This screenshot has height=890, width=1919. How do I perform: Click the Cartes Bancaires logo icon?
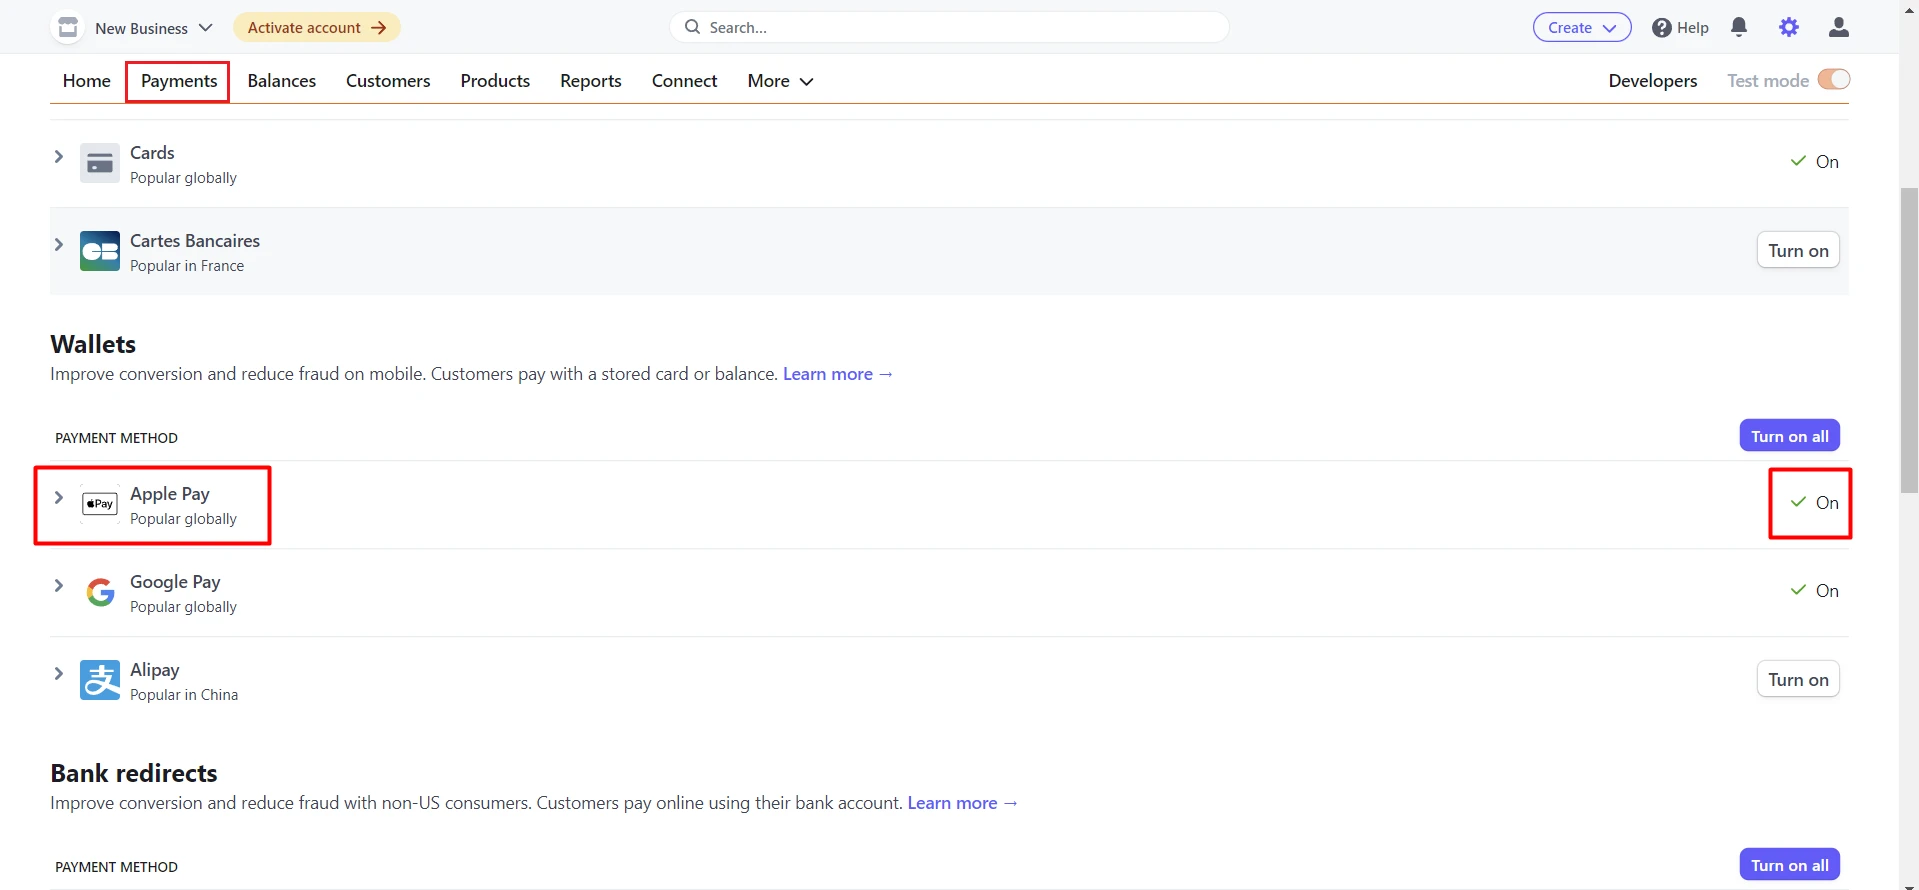[x=100, y=252]
